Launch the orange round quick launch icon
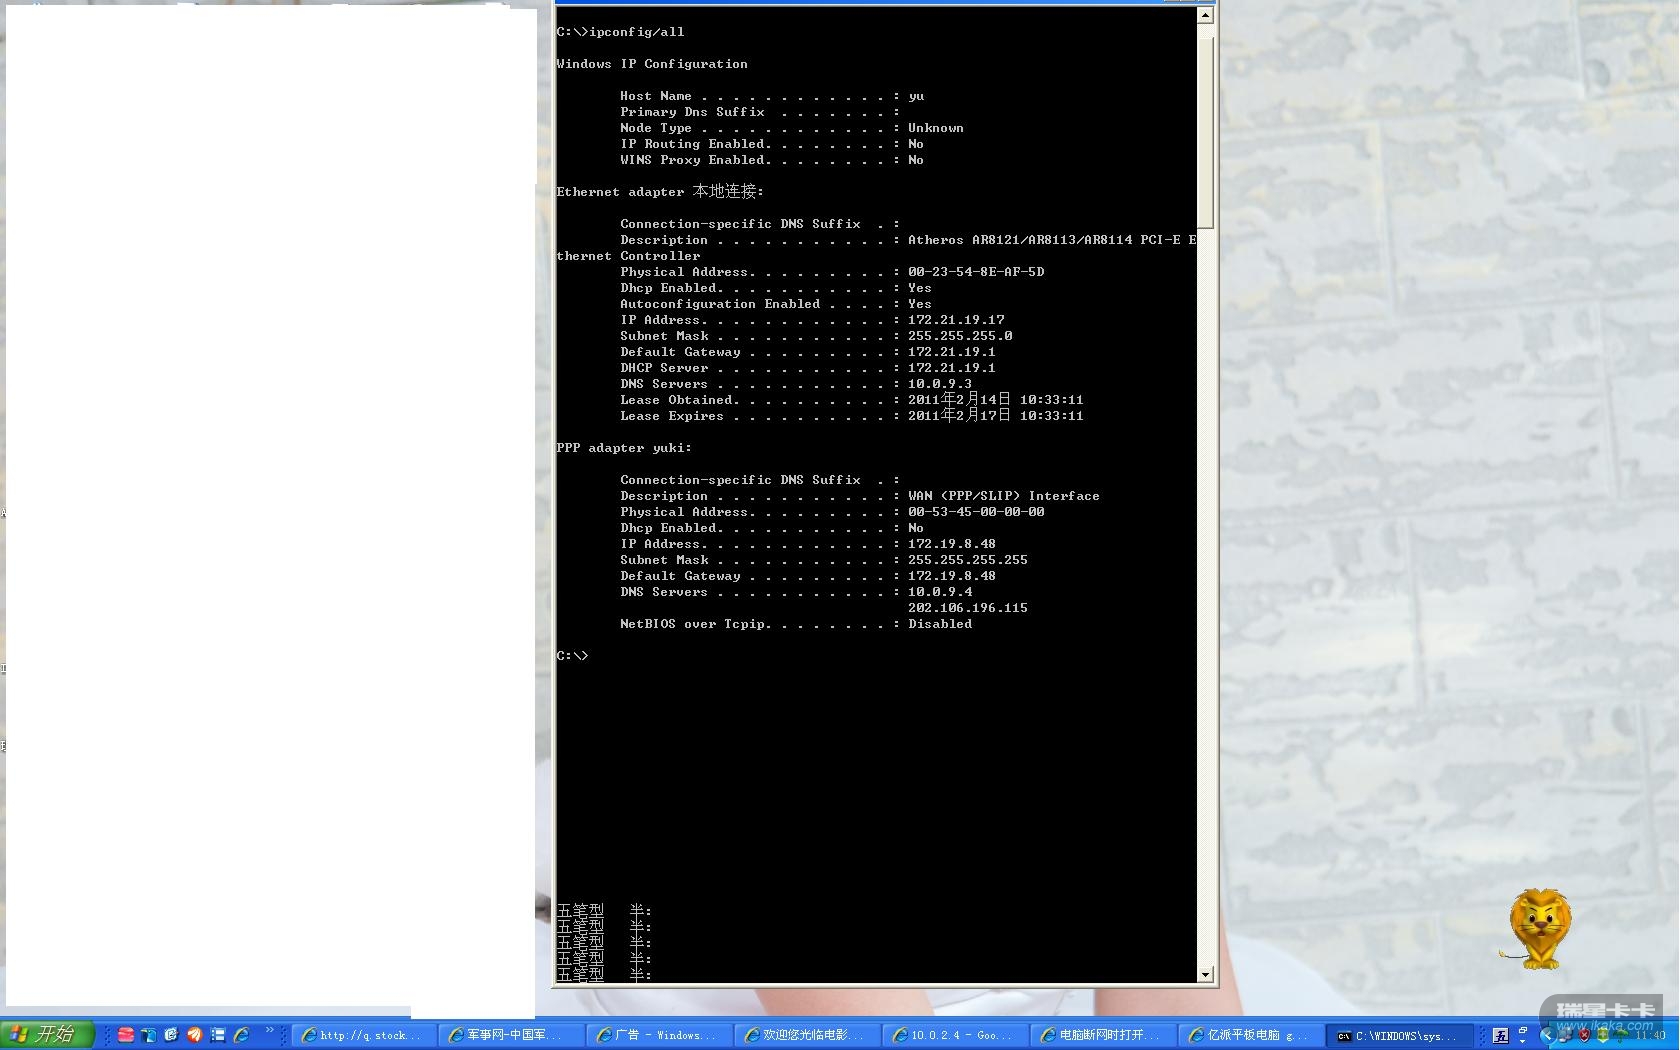1680x1050 pixels. point(194,1035)
